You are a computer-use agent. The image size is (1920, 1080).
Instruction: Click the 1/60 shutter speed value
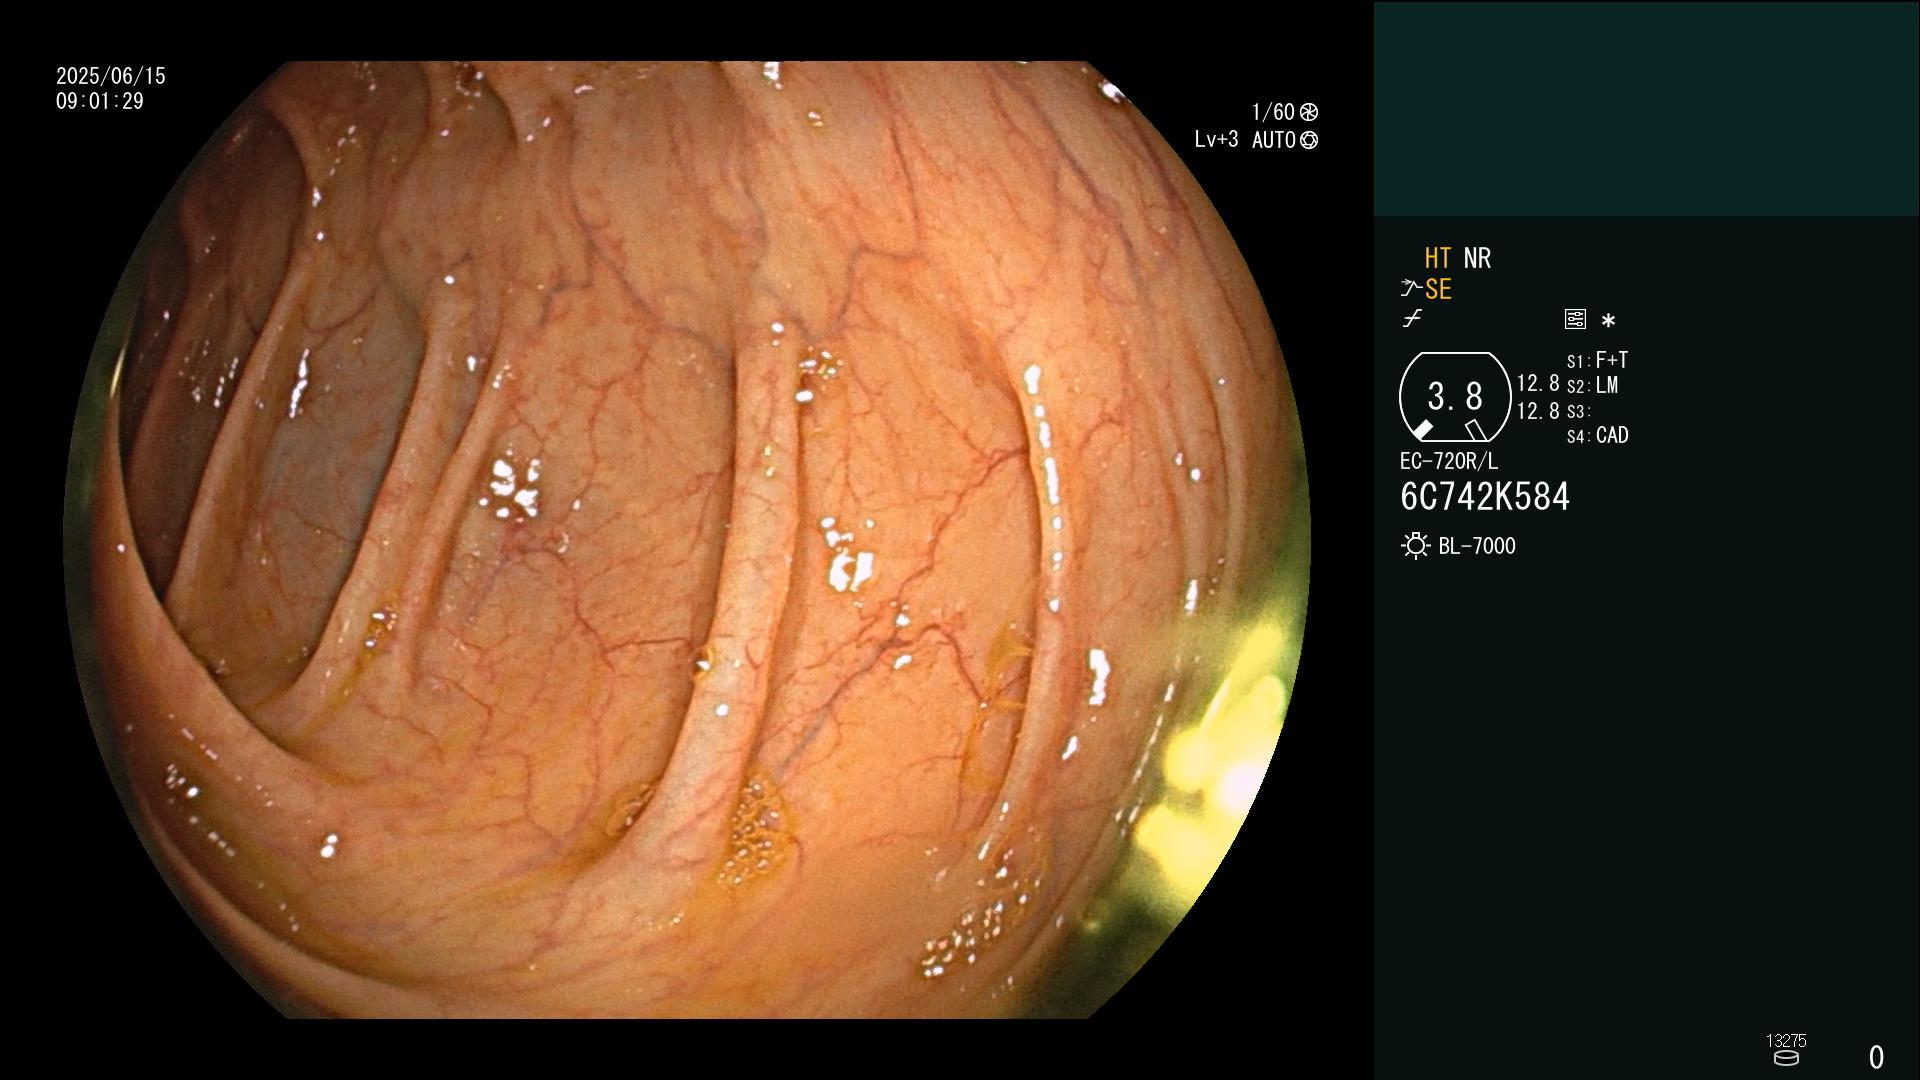pyautogui.click(x=1273, y=112)
